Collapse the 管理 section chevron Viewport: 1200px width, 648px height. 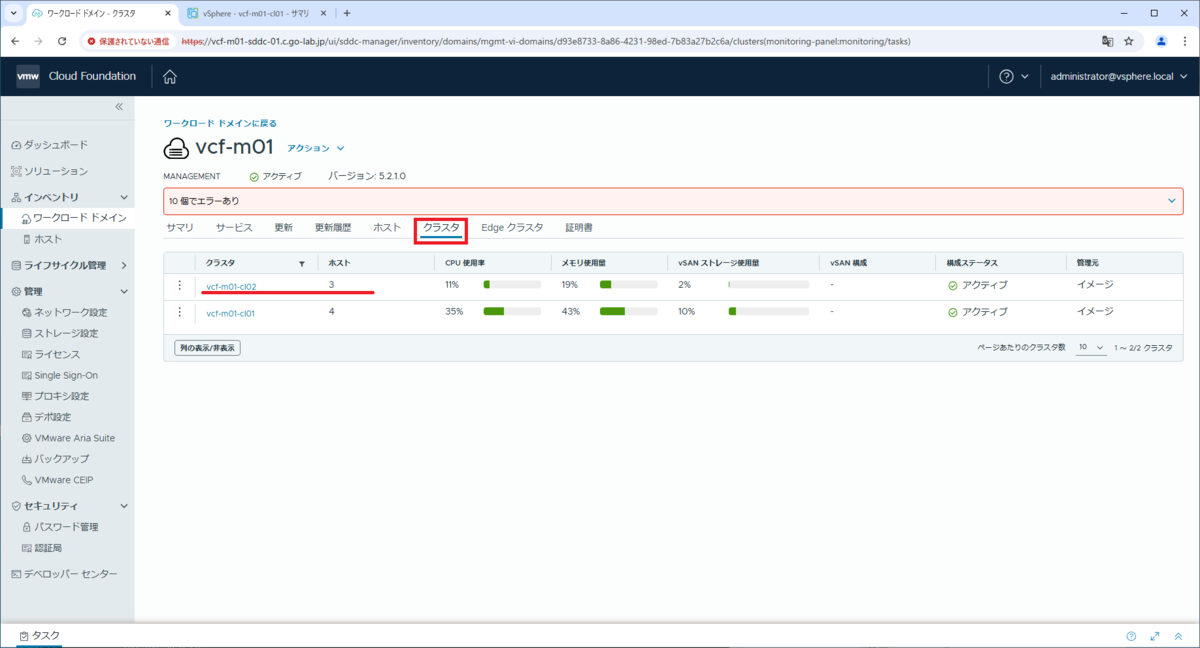(x=124, y=291)
